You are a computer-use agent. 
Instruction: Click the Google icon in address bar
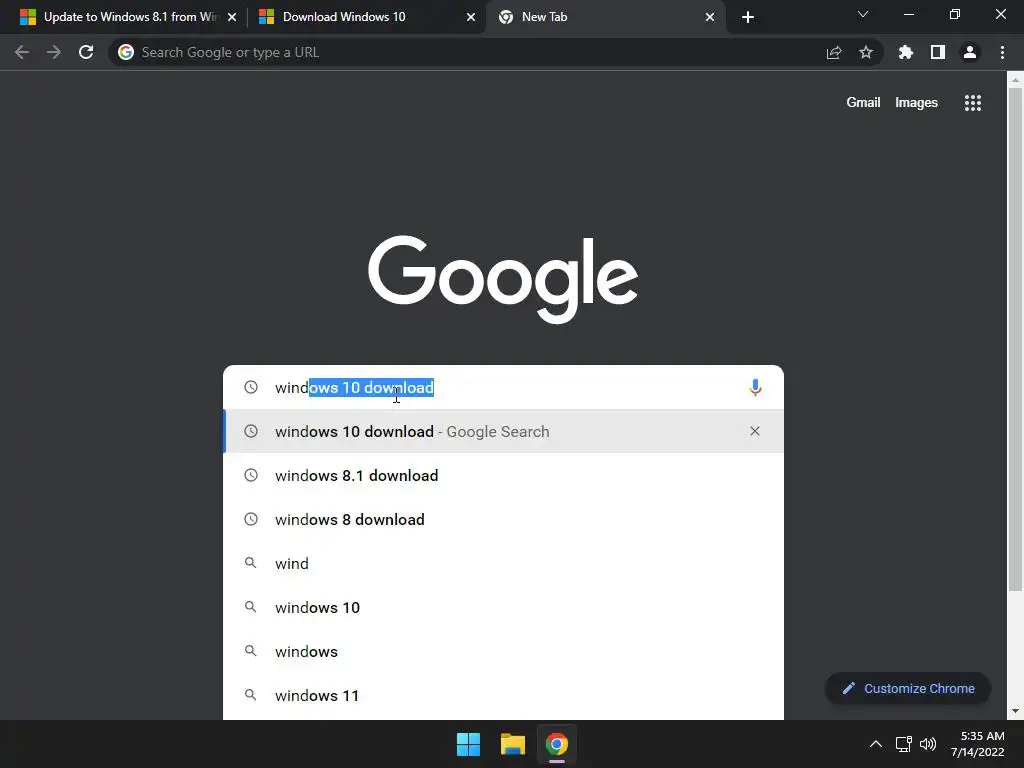(x=126, y=52)
